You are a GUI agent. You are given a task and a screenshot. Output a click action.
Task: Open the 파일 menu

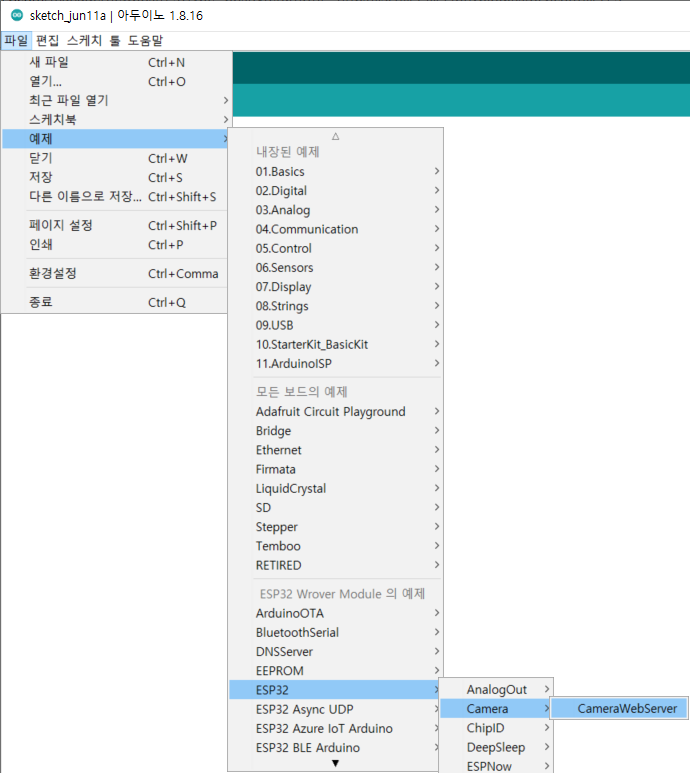[x=16, y=40]
